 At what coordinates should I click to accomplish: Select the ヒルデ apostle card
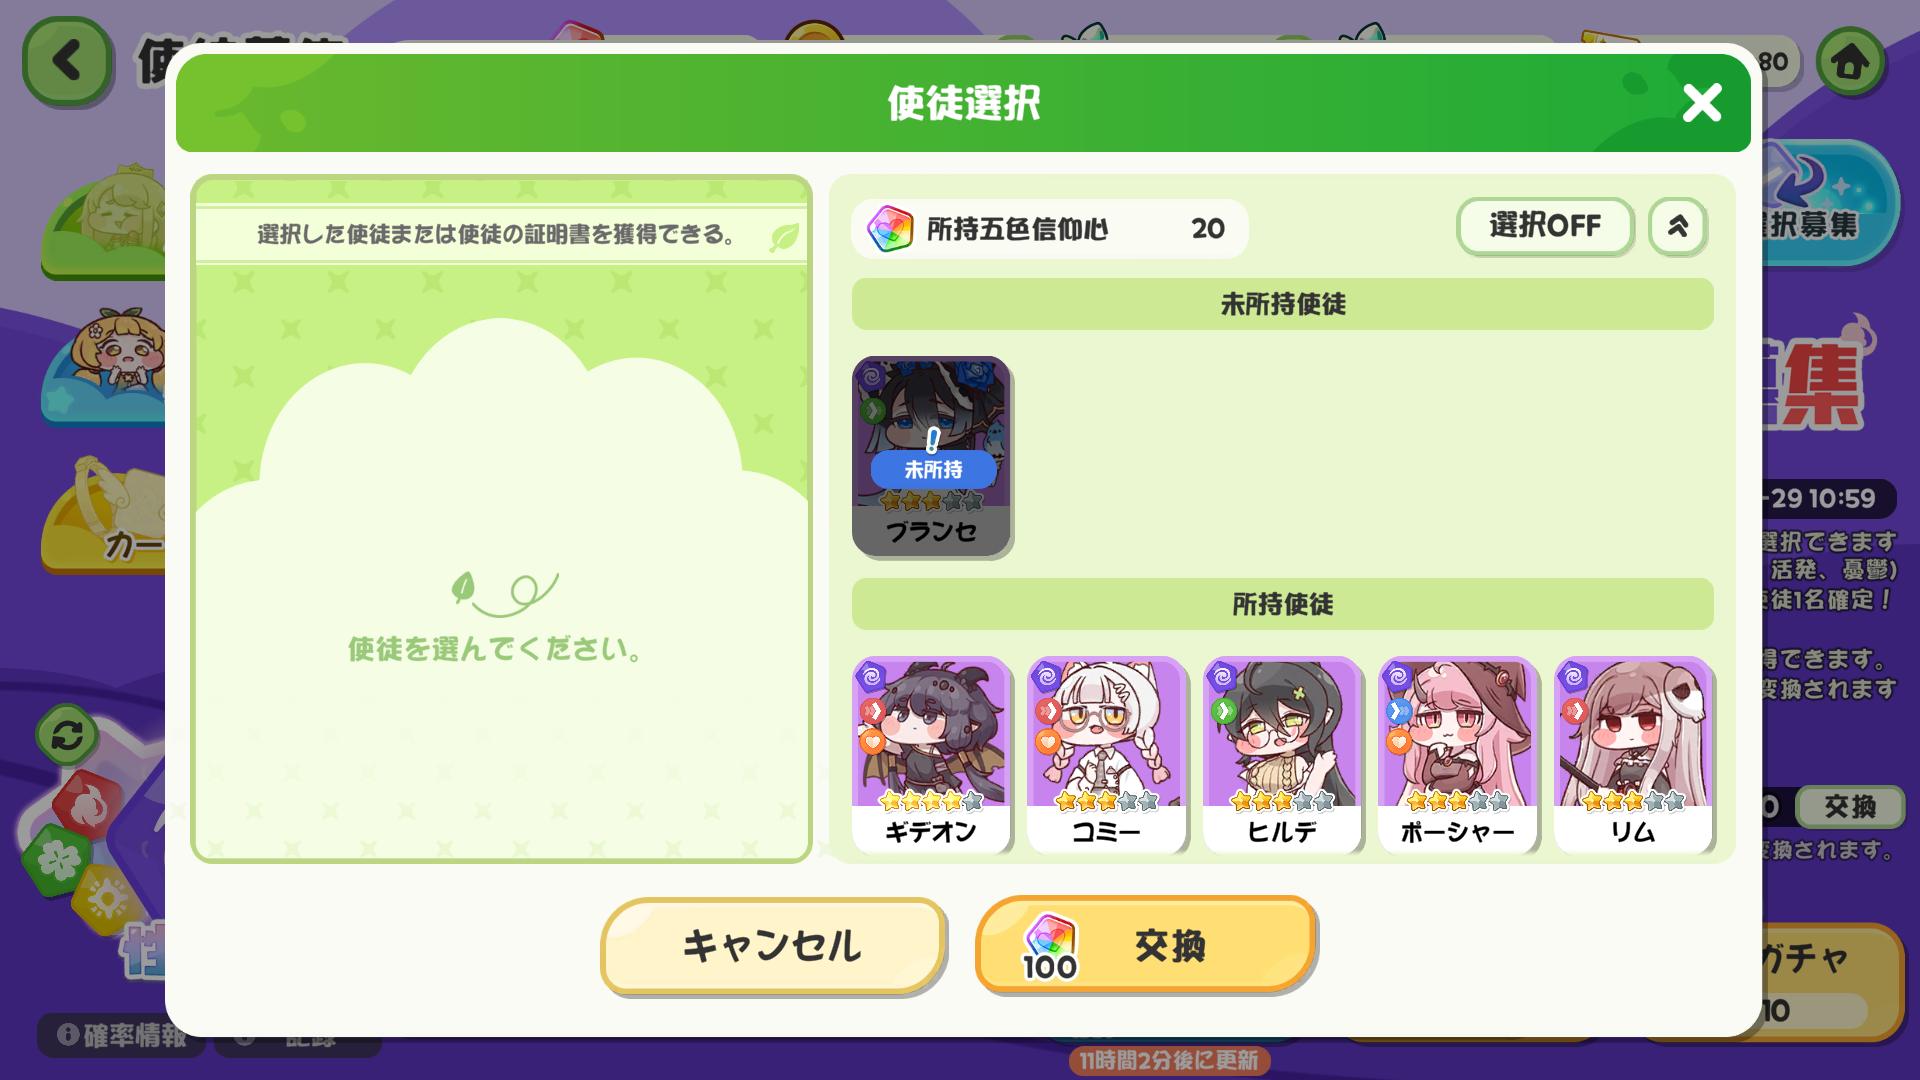coord(1282,755)
